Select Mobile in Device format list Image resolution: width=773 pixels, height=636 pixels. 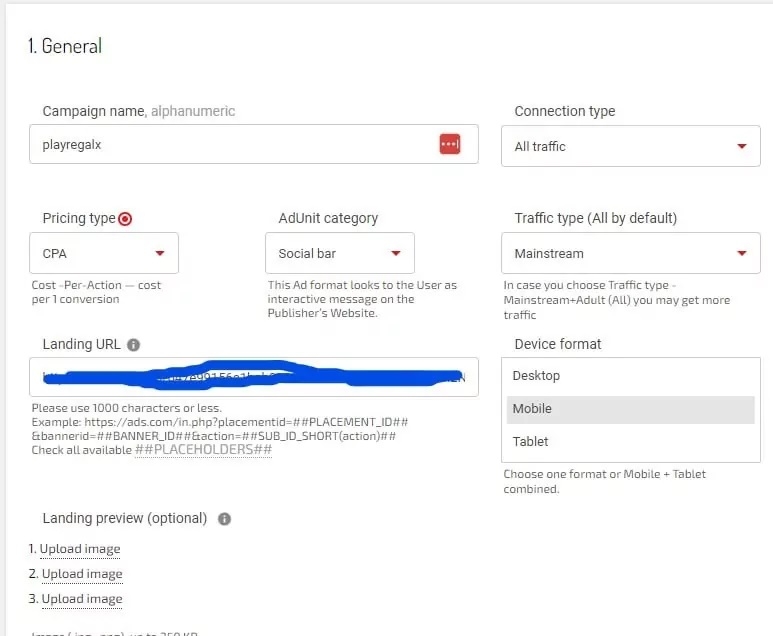pos(630,409)
